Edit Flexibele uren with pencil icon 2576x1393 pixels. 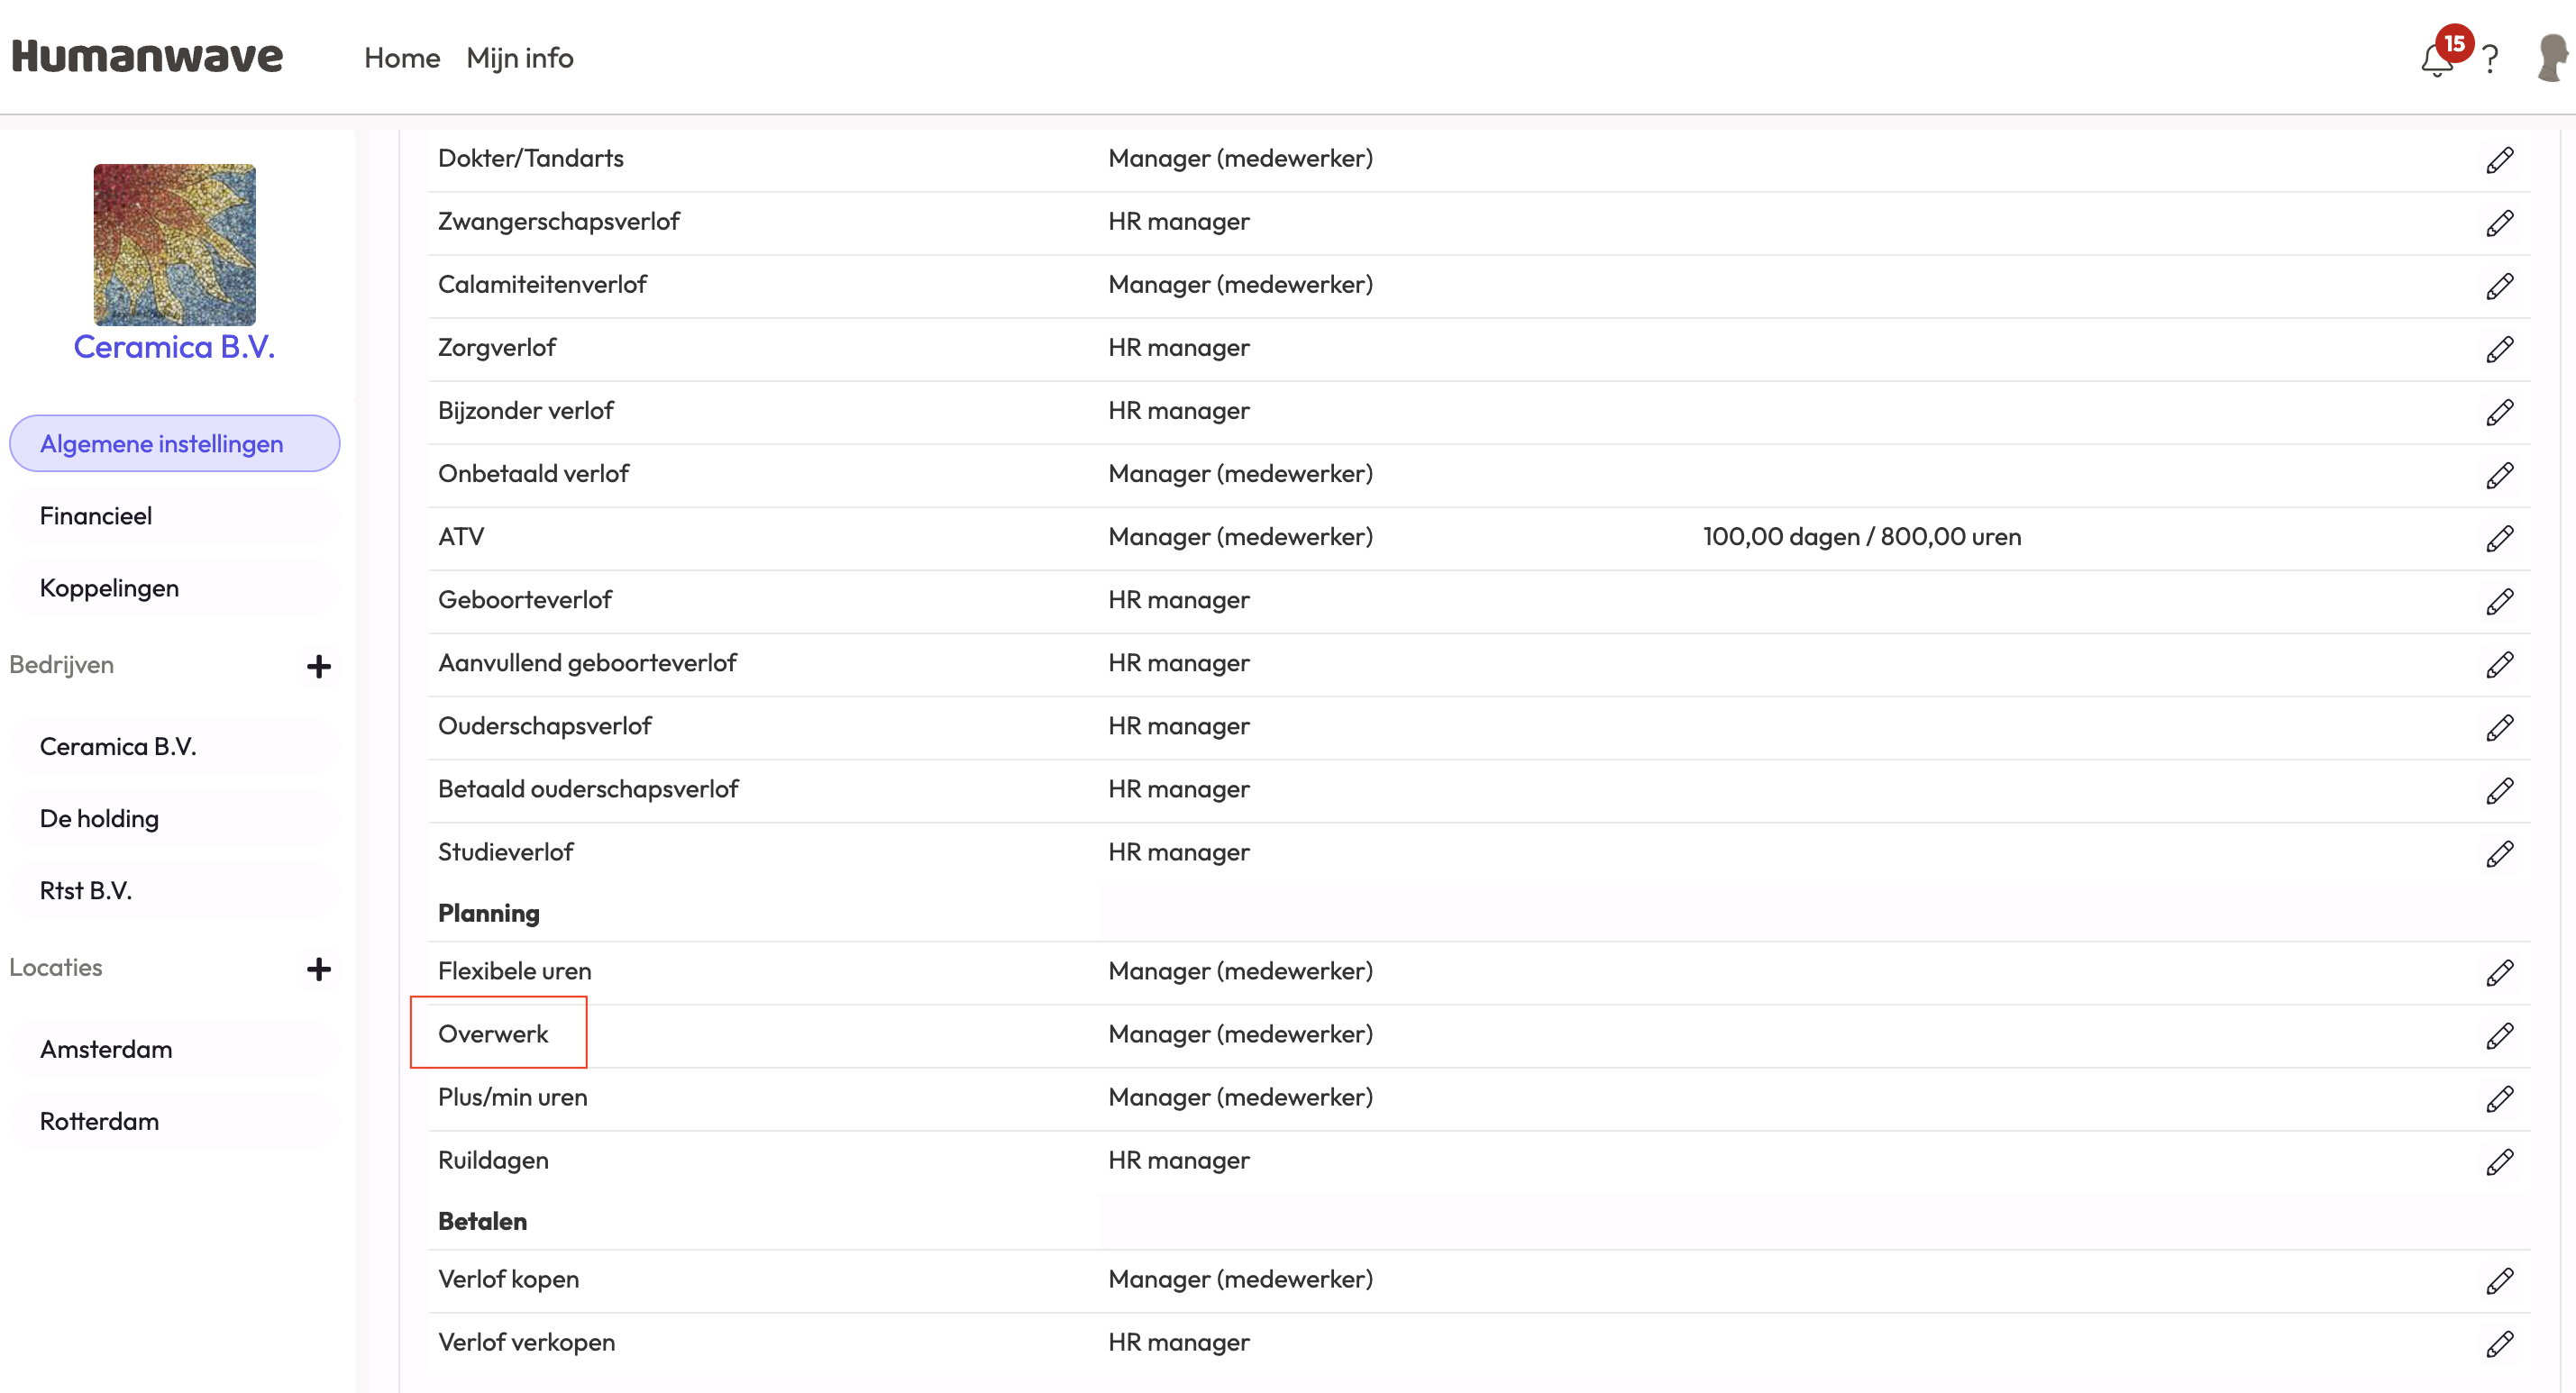(x=2499, y=972)
